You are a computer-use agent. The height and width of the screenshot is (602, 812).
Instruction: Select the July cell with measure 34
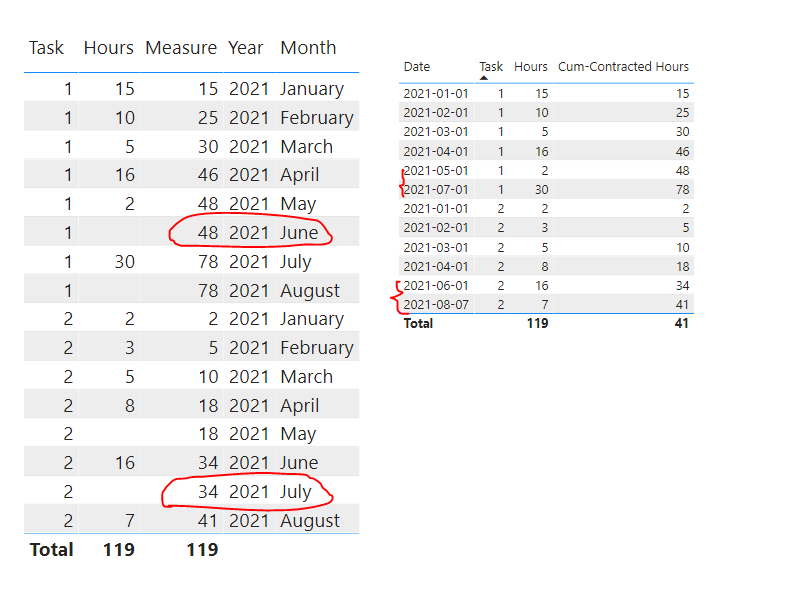tap(296, 492)
